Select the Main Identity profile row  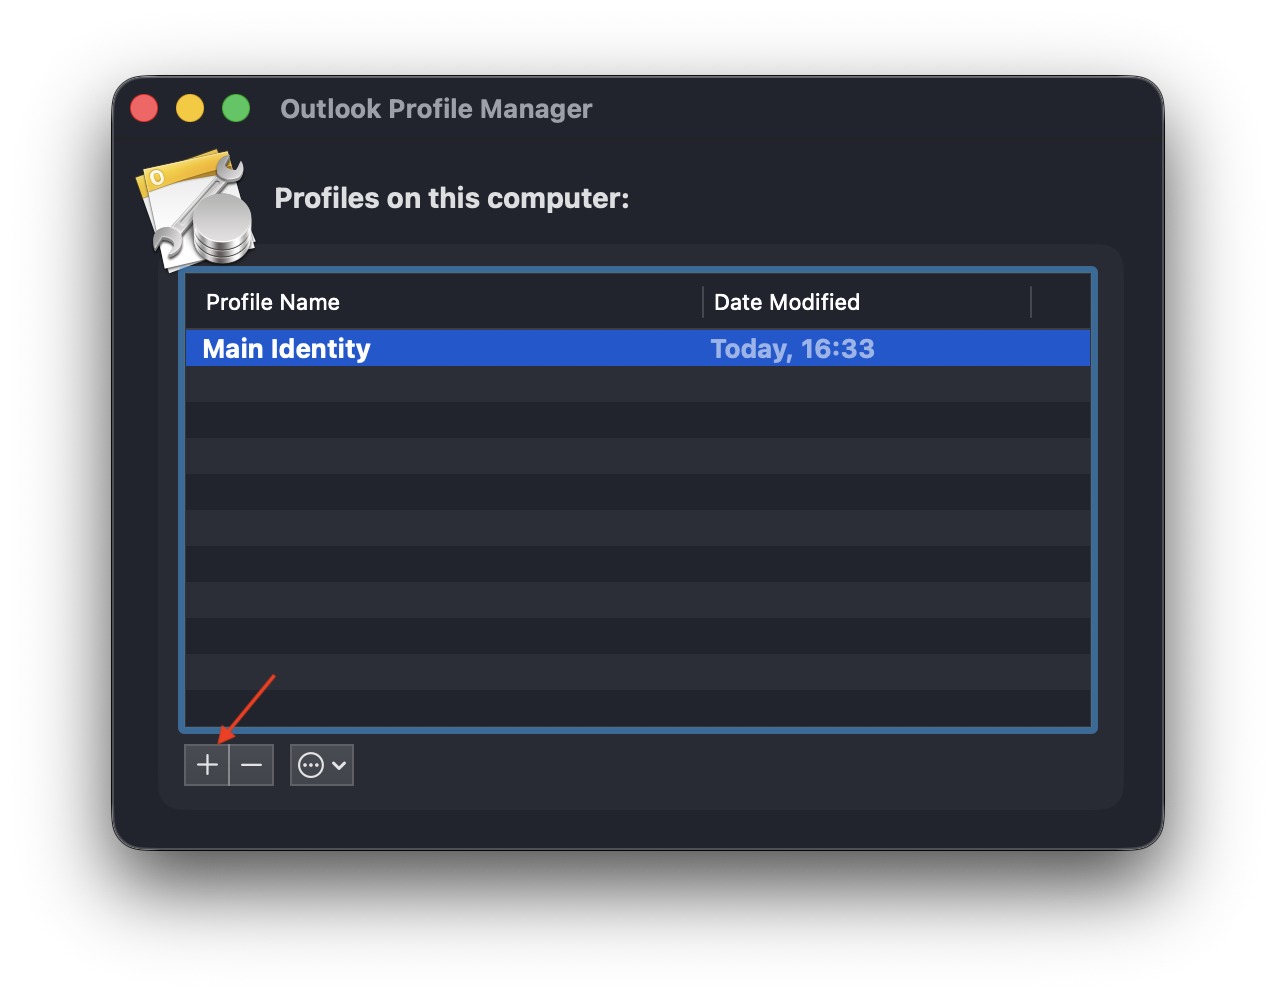[x=638, y=348]
